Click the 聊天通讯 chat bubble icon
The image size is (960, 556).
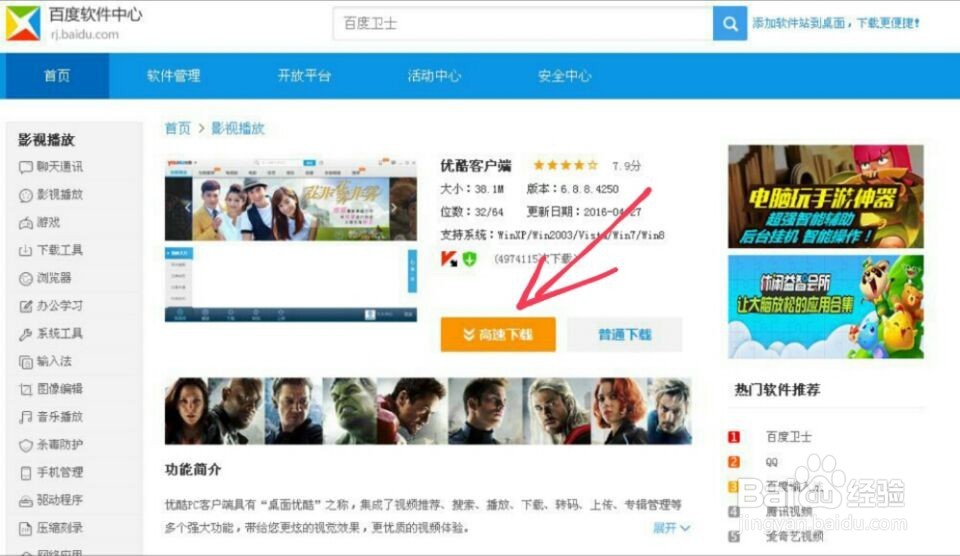pyautogui.click(x=26, y=167)
